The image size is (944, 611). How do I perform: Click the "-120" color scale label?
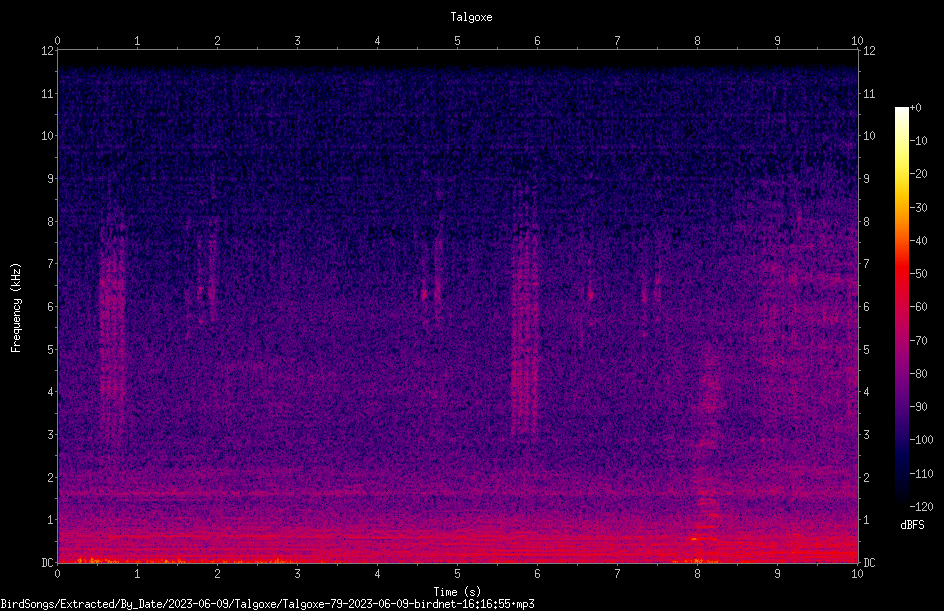921,507
